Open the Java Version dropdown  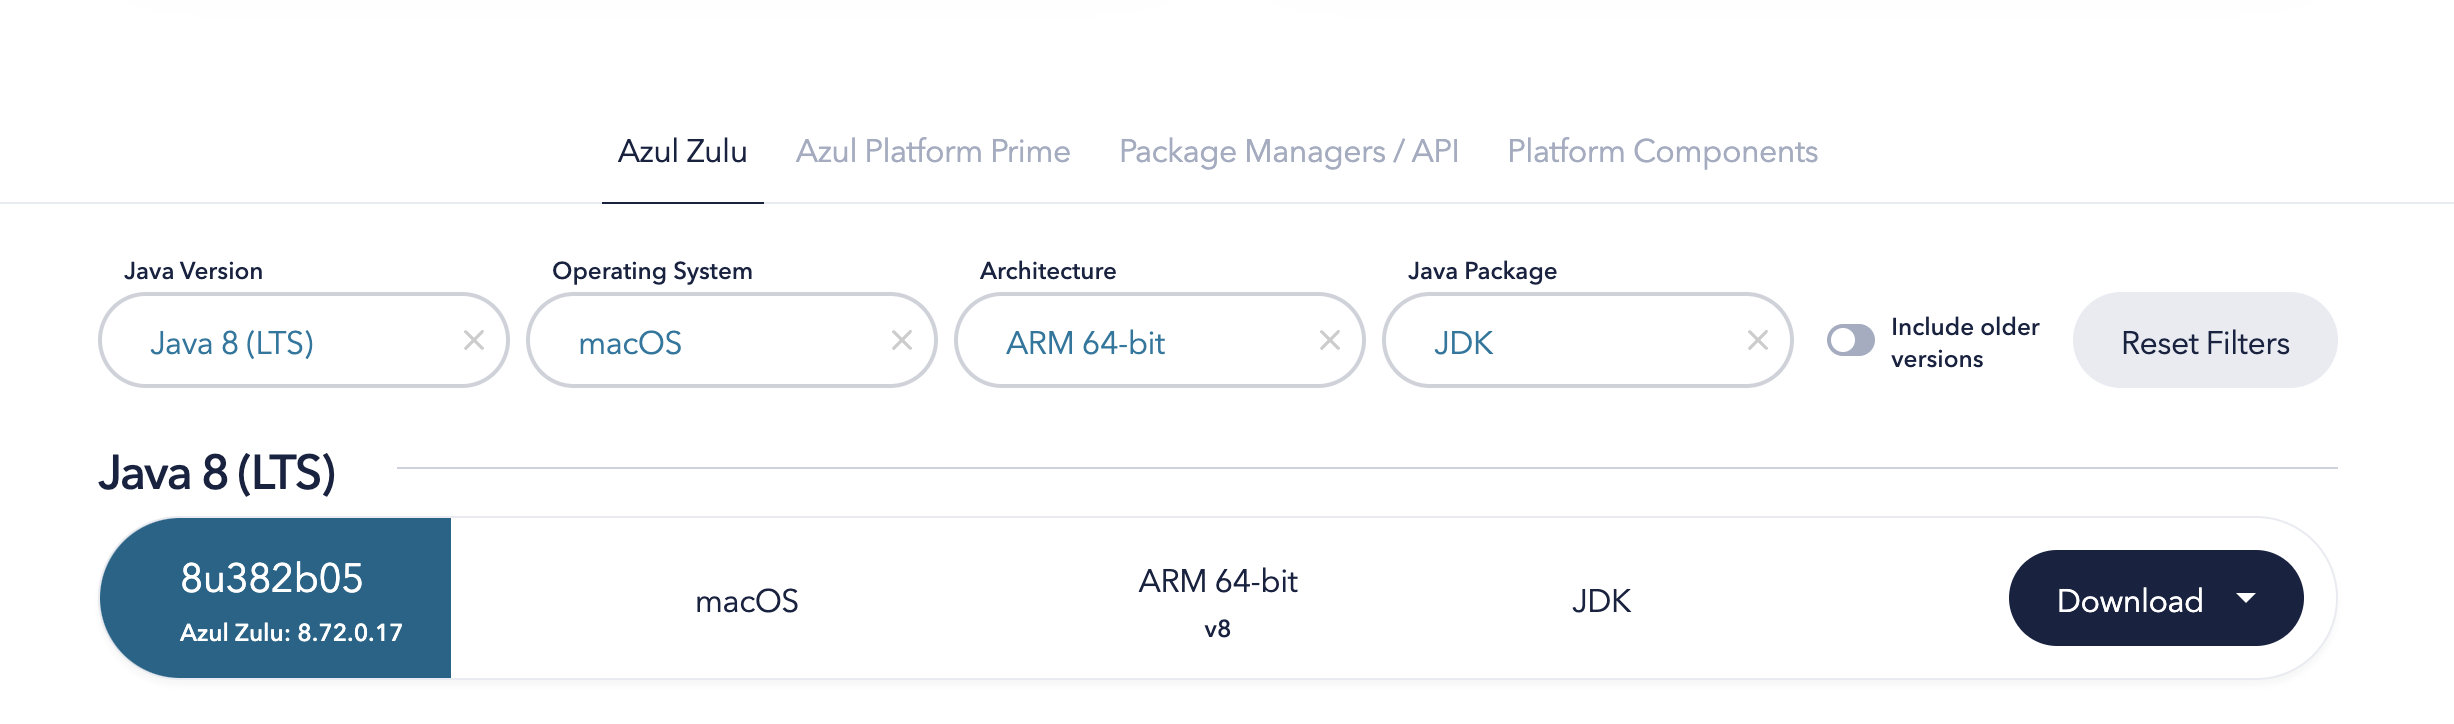pos(304,340)
